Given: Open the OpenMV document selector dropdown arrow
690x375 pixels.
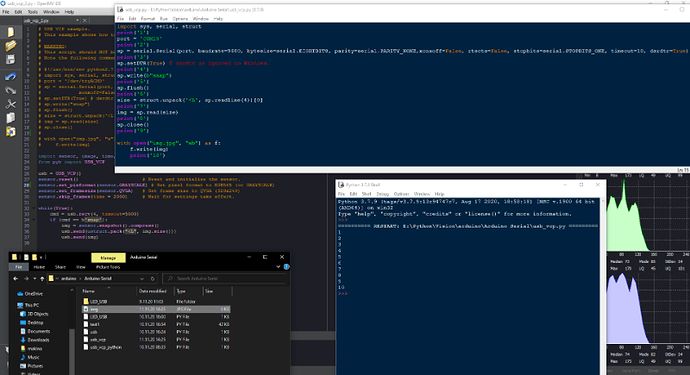Looking at the screenshot, I should pyautogui.click(x=77, y=20).
